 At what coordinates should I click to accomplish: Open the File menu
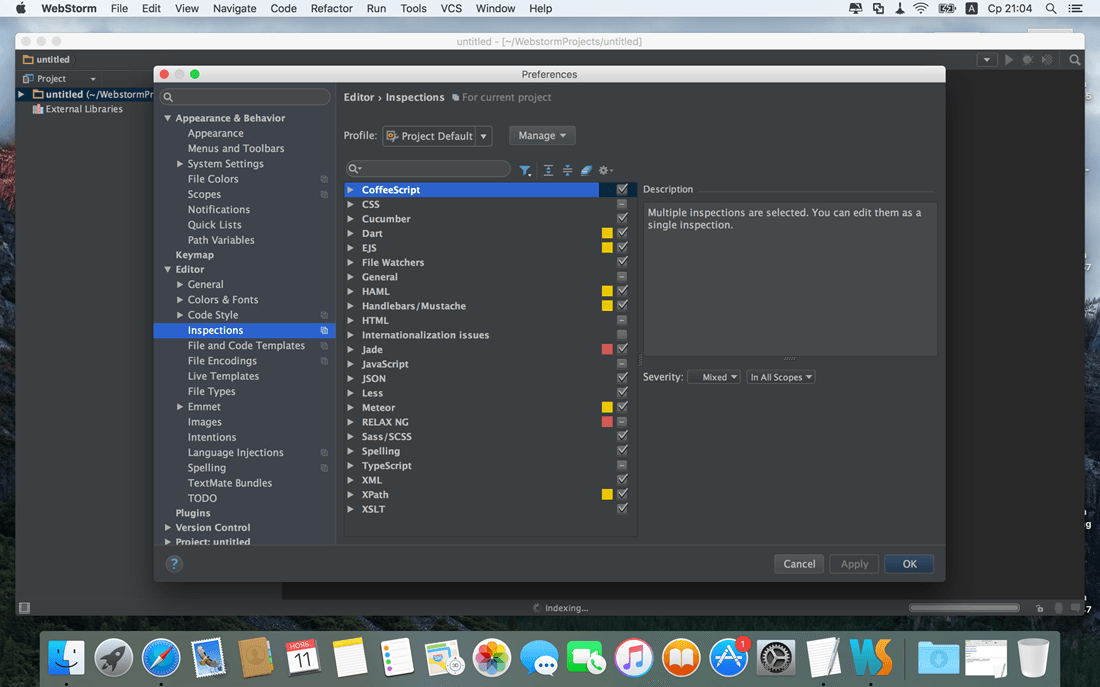pyautogui.click(x=119, y=8)
